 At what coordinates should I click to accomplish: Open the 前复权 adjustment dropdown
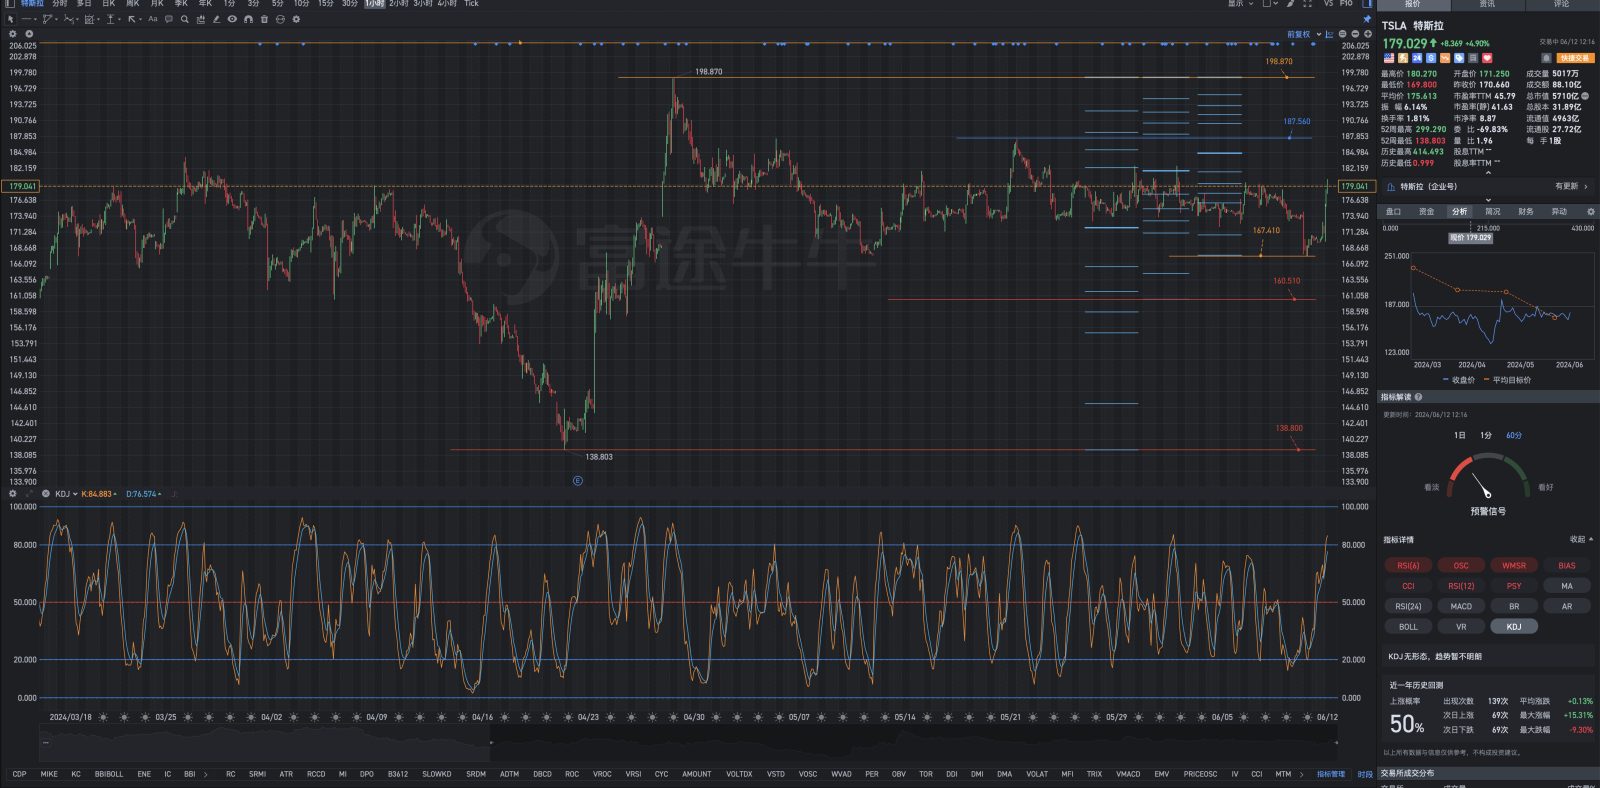click(1304, 35)
